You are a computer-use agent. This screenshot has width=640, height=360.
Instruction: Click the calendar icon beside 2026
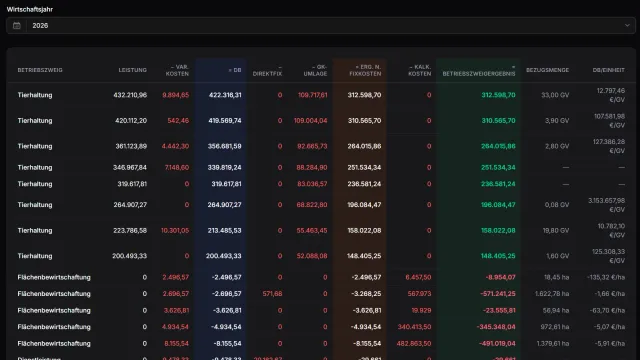17,26
